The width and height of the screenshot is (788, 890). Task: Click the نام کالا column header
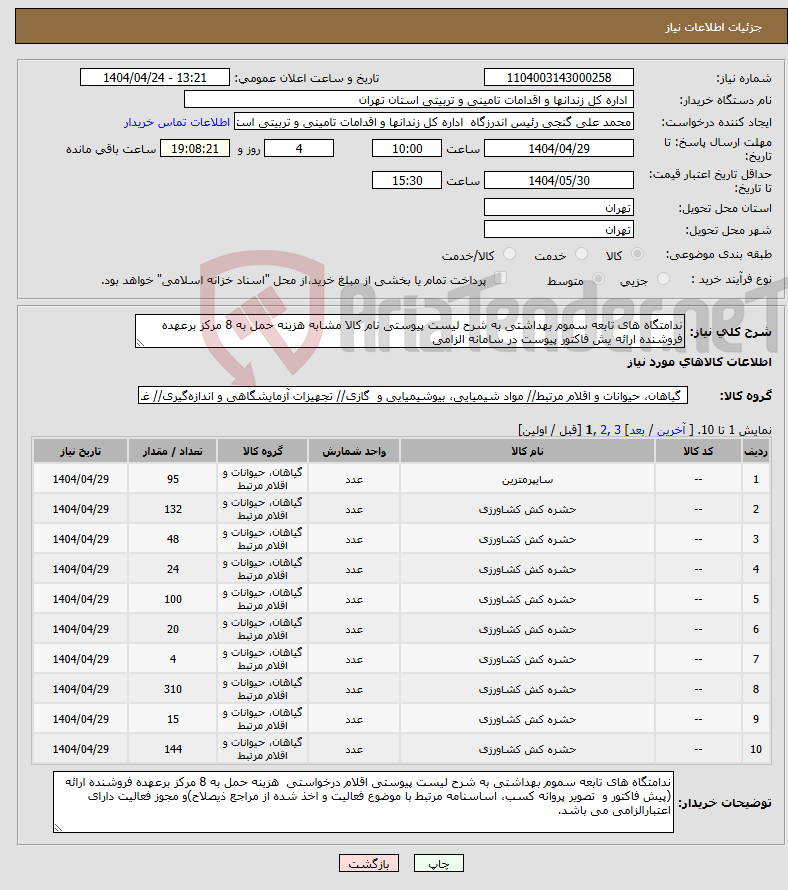[527, 451]
